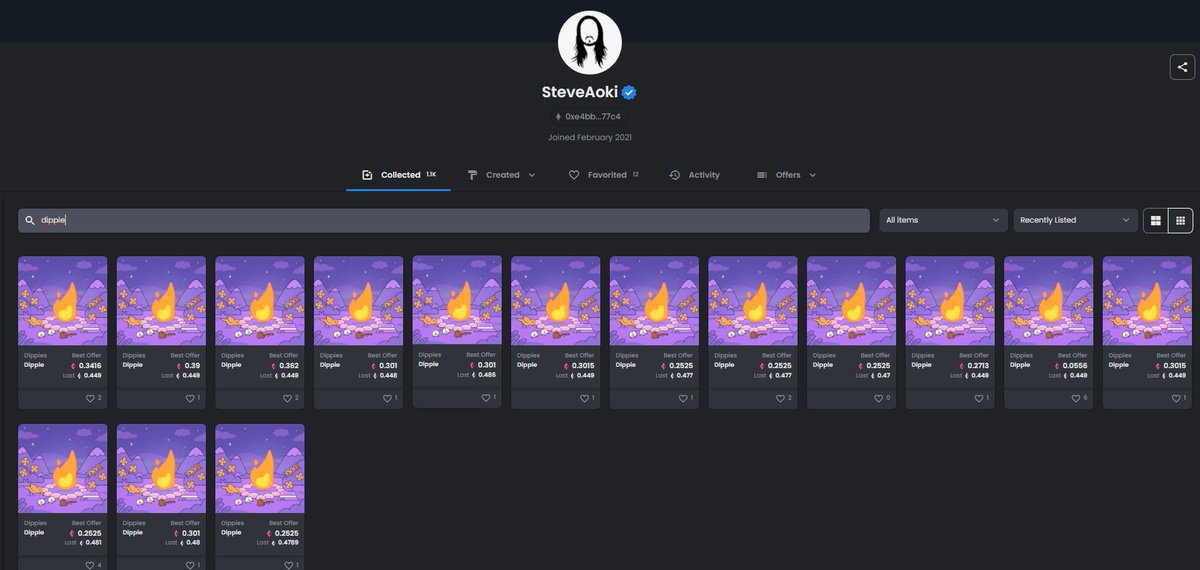Image resolution: width=1200 pixels, height=570 pixels.
Task: Expand the Created tab dropdown
Action: 532,175
